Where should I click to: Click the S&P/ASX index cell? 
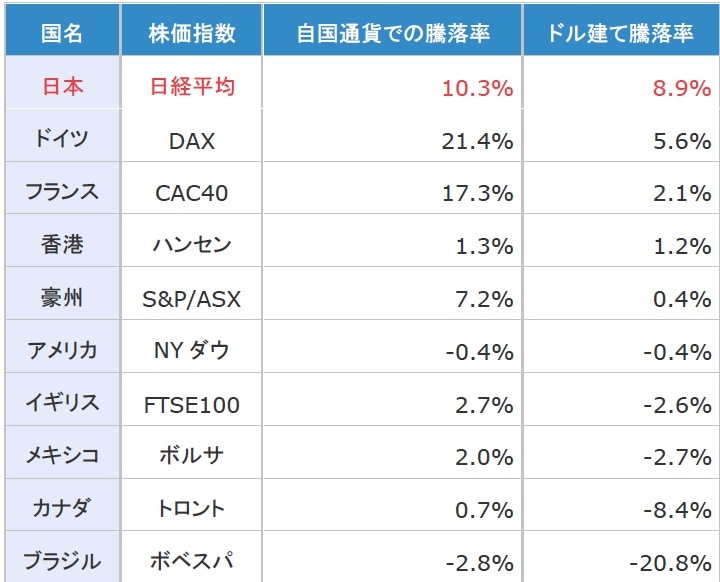(x=192, y=298)
